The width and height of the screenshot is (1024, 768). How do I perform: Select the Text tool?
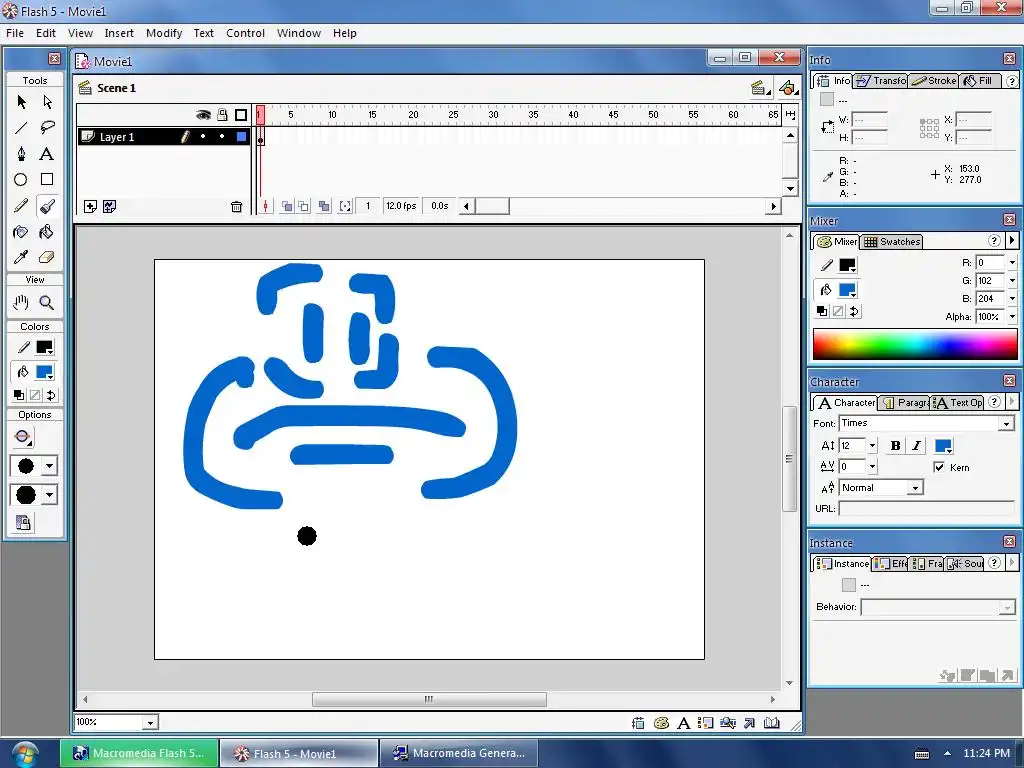click(47, 153)
